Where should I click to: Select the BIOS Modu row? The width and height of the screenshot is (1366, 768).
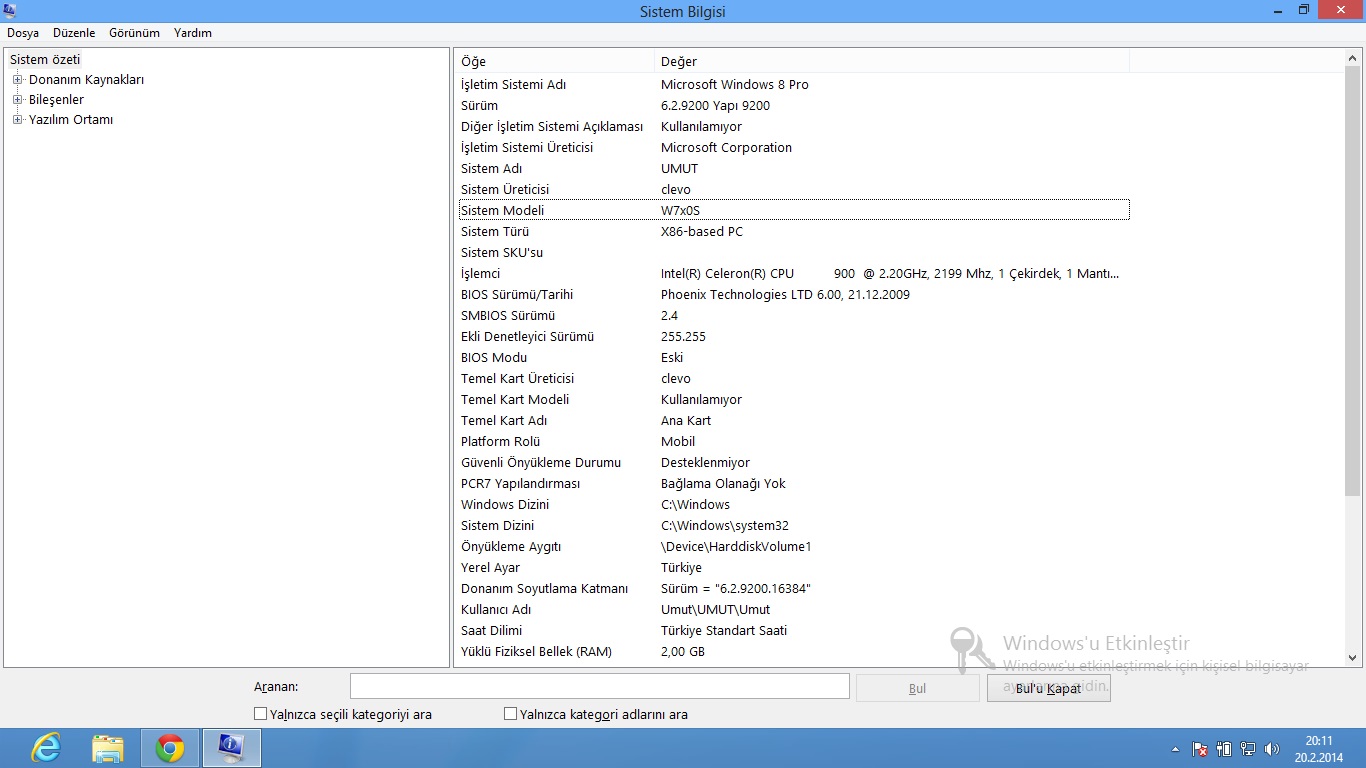[794, 358]
